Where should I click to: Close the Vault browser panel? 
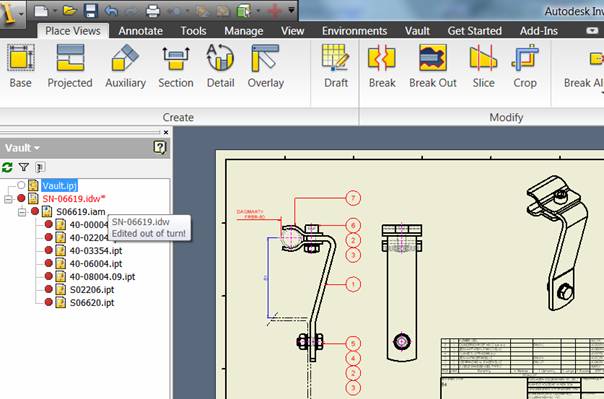coord(166,132)
